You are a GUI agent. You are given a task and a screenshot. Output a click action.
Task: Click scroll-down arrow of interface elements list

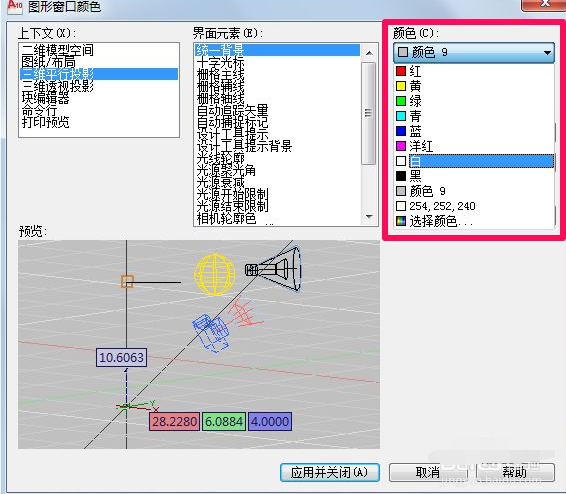pos(369,216)
